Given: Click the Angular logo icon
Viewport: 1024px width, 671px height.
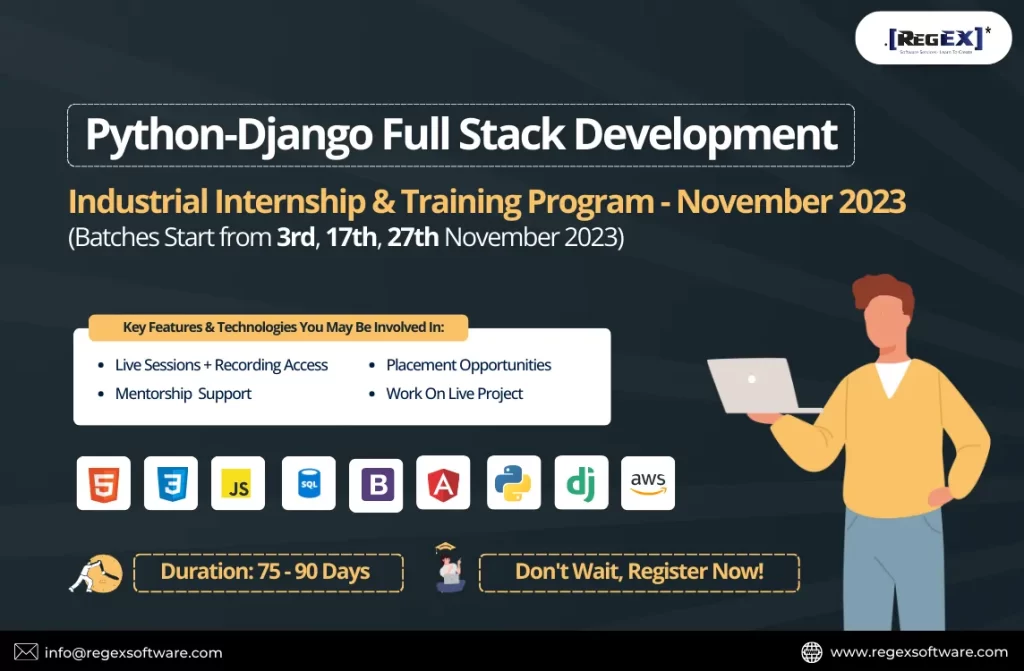Looking at the screenshot, I should click(x=443, y=483).
